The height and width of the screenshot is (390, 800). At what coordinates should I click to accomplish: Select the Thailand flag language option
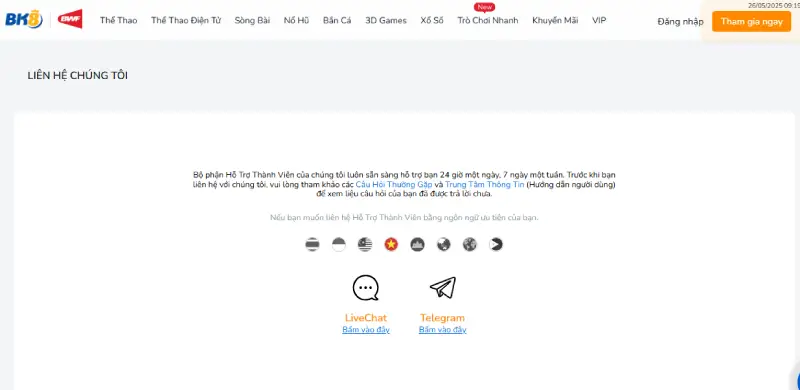point(312,245)
